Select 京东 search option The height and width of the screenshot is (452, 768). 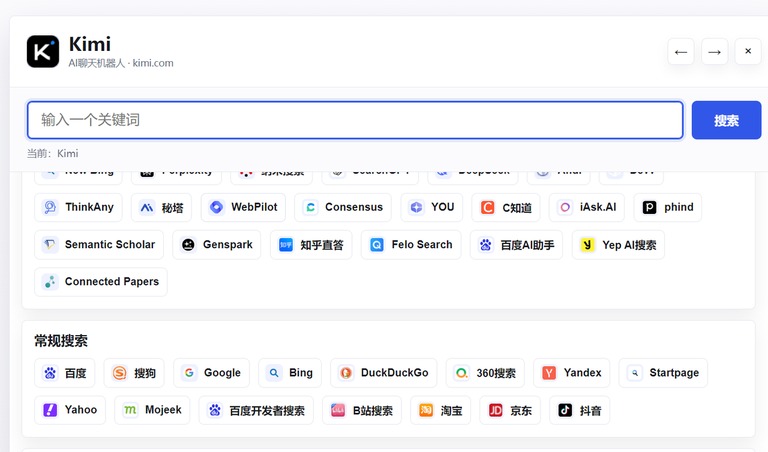click(x=510, y=410)
